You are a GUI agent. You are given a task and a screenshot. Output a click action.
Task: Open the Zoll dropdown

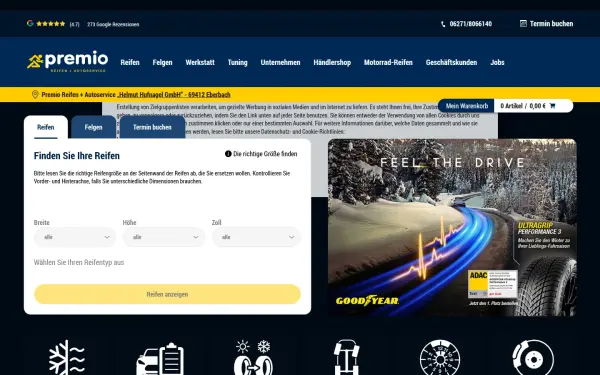pos(256,237)
